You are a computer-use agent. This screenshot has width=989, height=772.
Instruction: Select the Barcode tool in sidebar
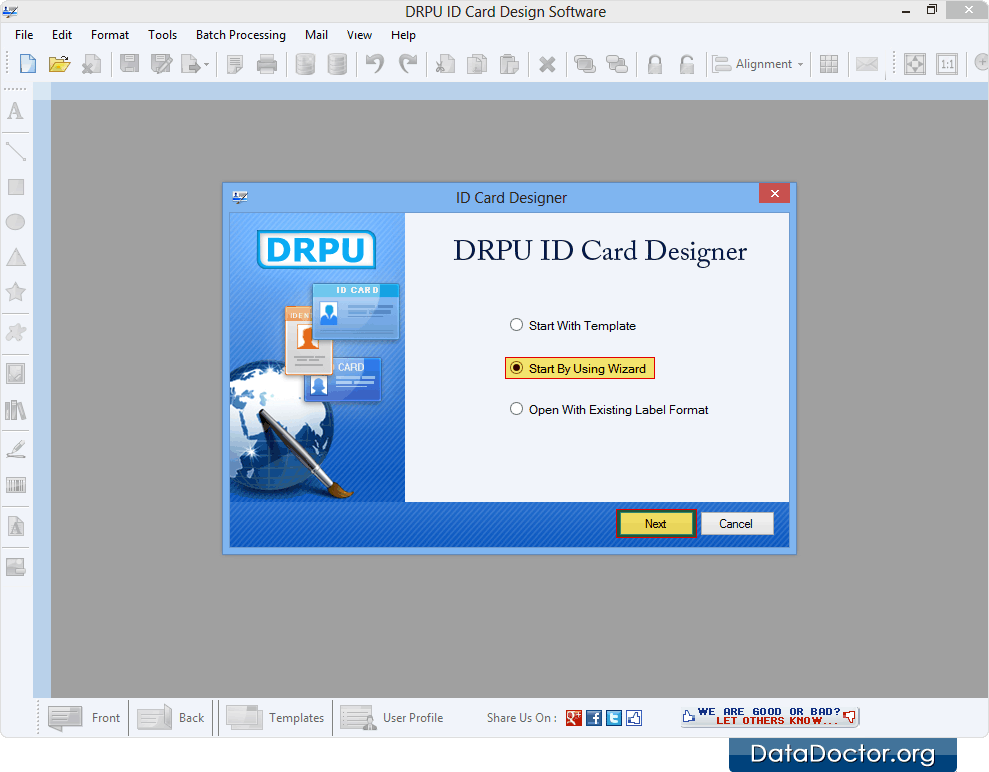pyautogui.click(x=16, y=485)
